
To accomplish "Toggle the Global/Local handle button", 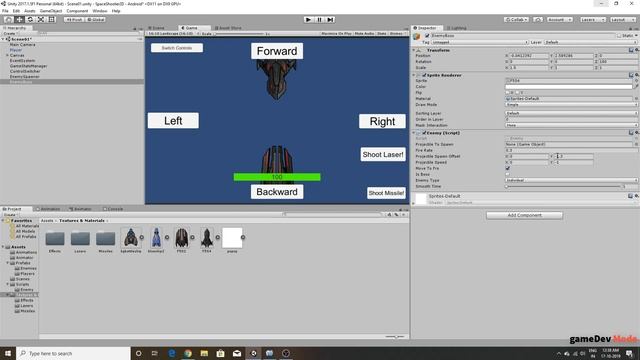I will (x=96, y=20).
